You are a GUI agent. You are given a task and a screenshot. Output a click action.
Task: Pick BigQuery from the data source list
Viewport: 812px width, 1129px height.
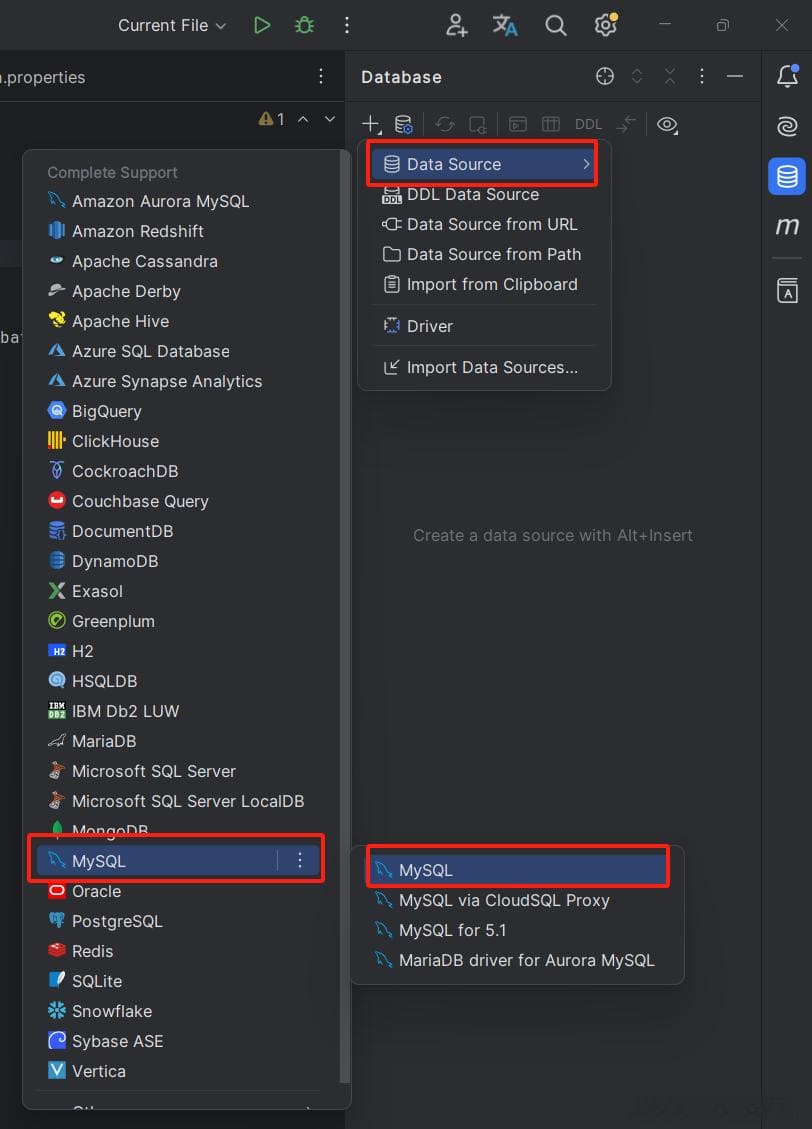(x=178, y=411)
